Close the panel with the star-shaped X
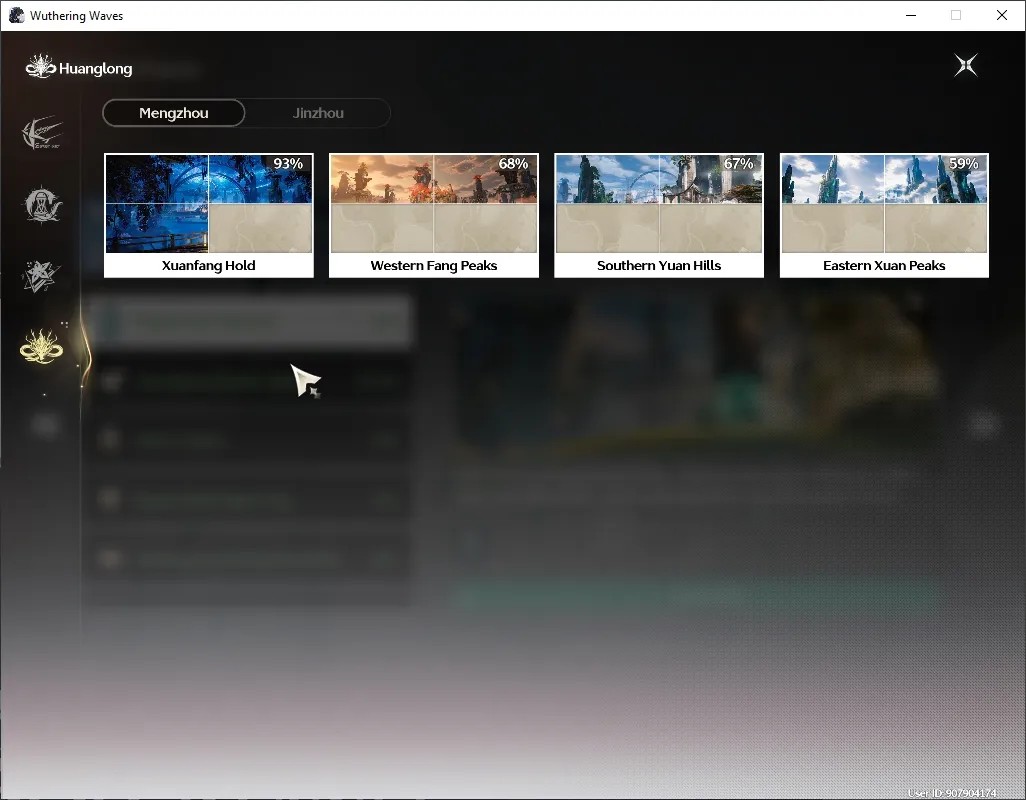 (966, 65)
